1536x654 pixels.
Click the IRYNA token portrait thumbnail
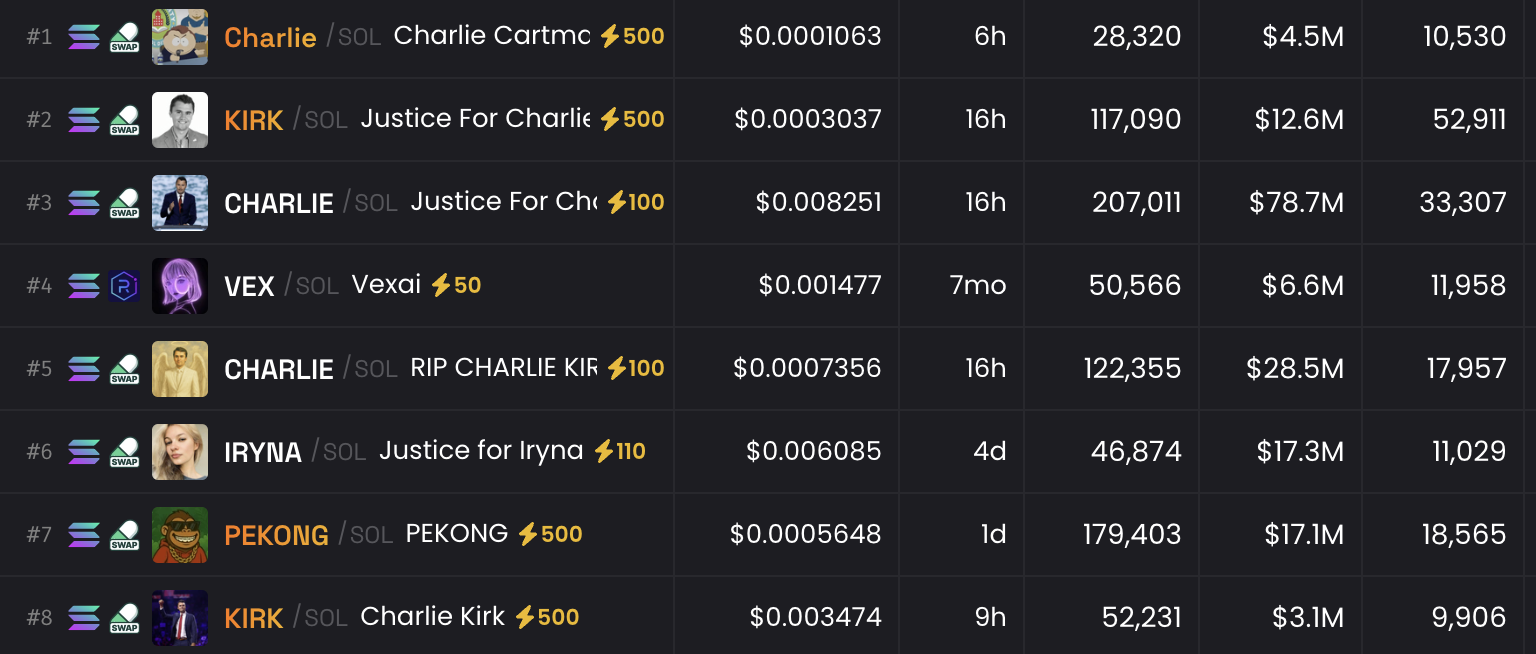180,452
